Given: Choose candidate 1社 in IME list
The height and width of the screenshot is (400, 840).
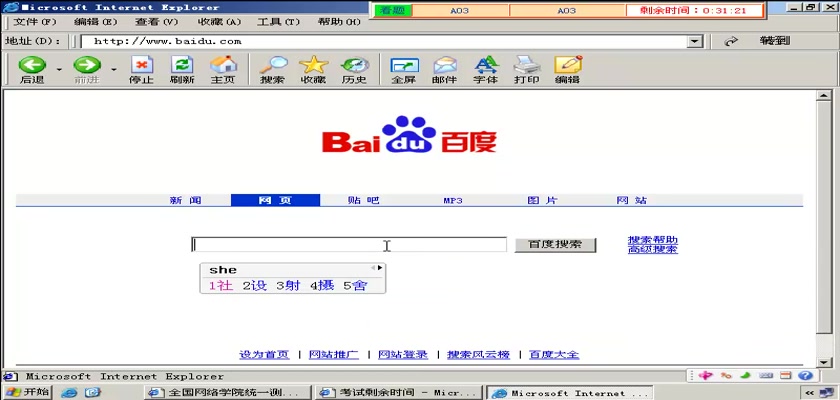Looking at the screenshot, I should pos(221,285).
